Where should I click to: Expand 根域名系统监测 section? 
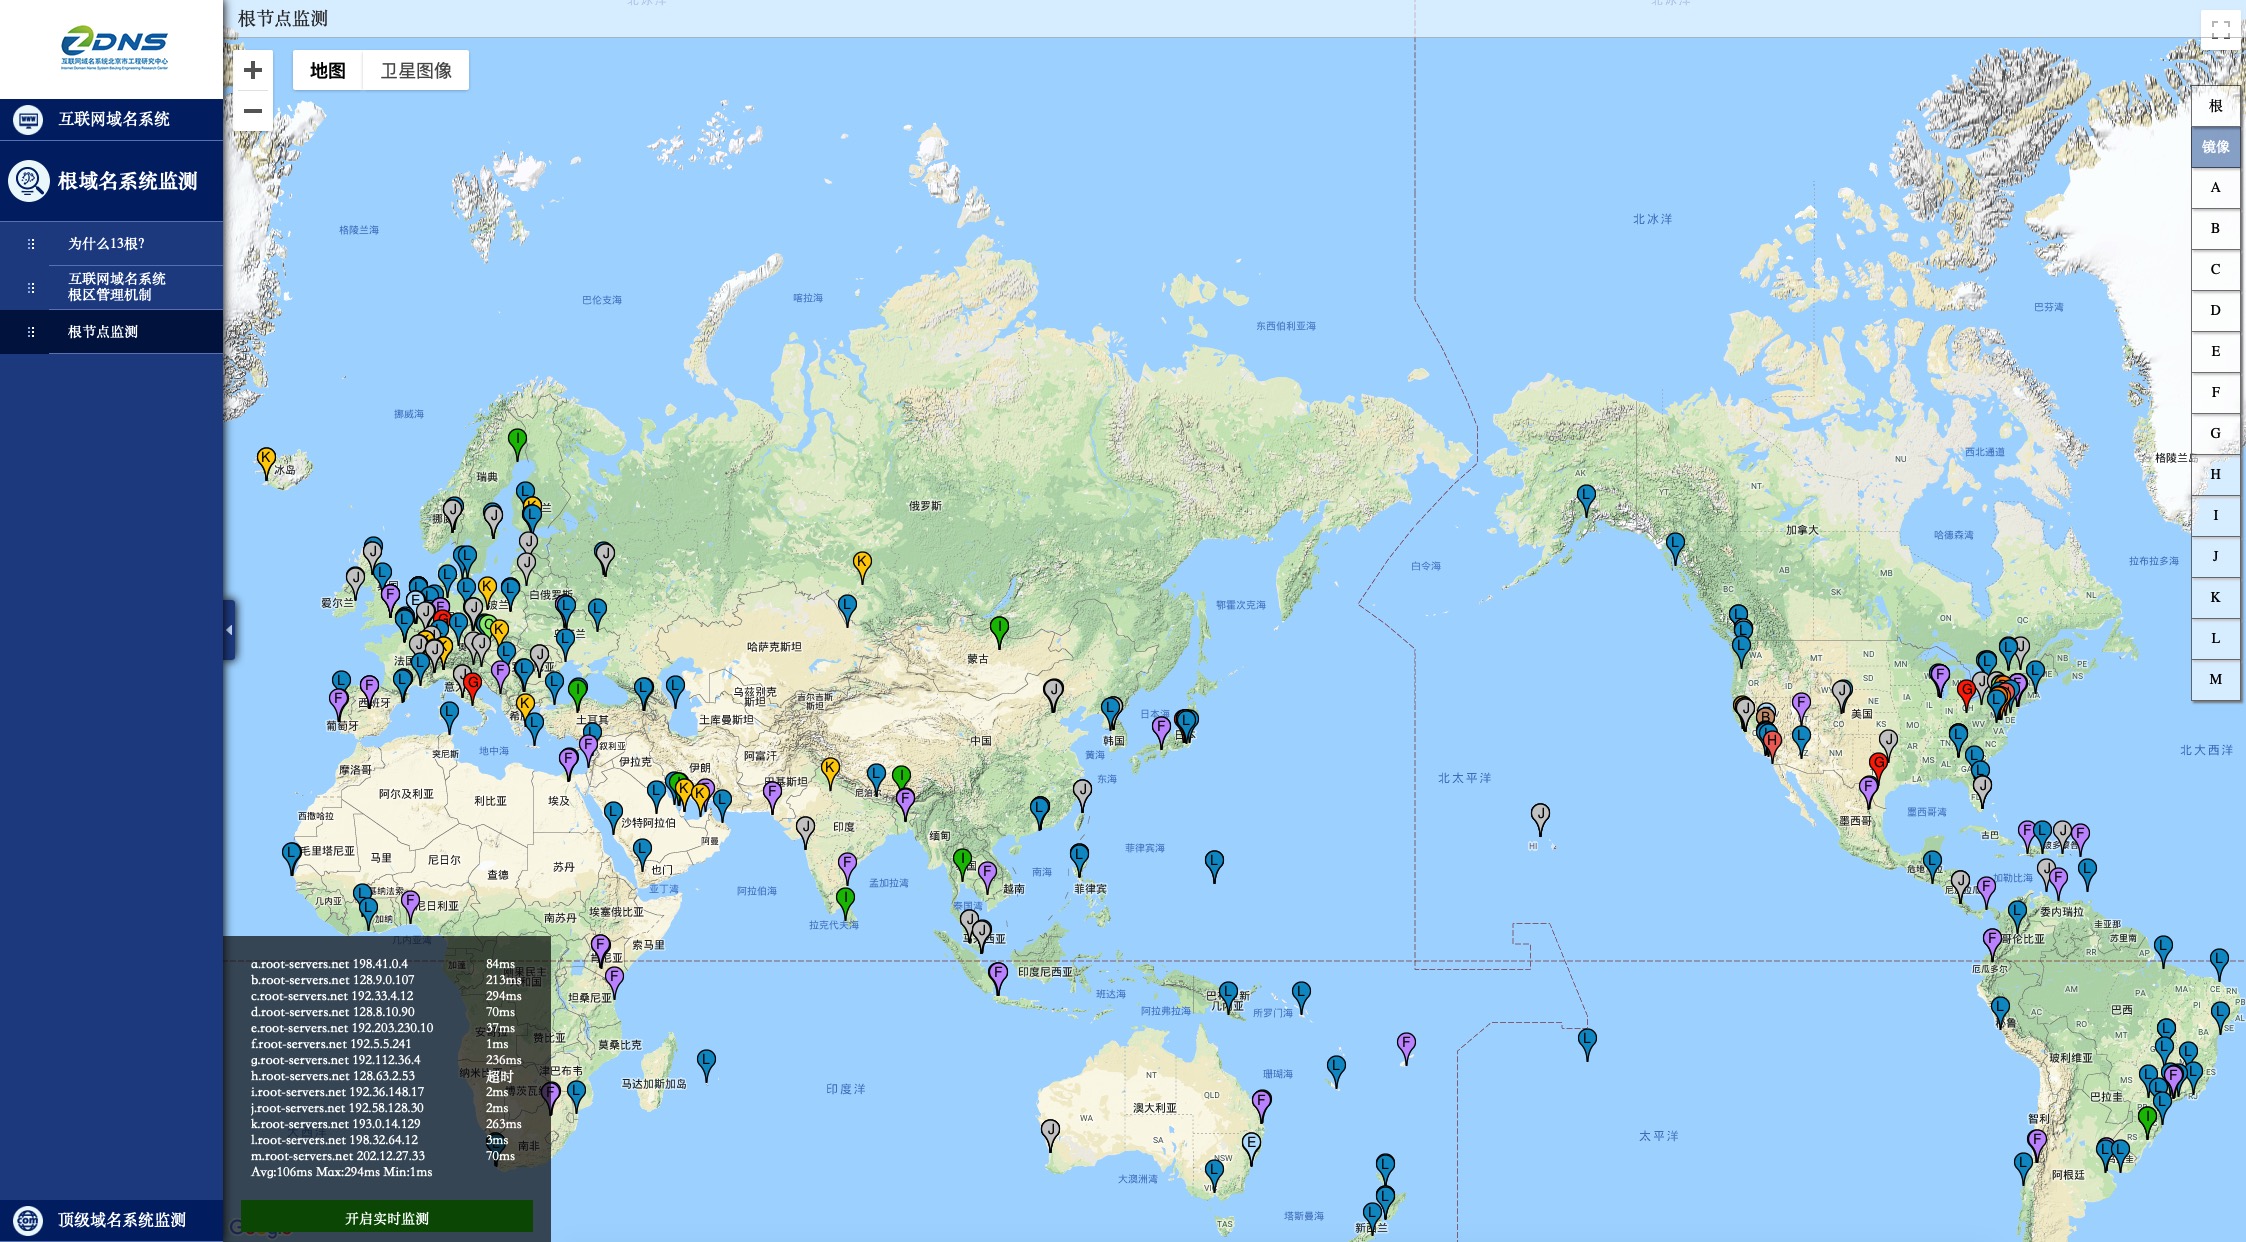coord(127,181)
